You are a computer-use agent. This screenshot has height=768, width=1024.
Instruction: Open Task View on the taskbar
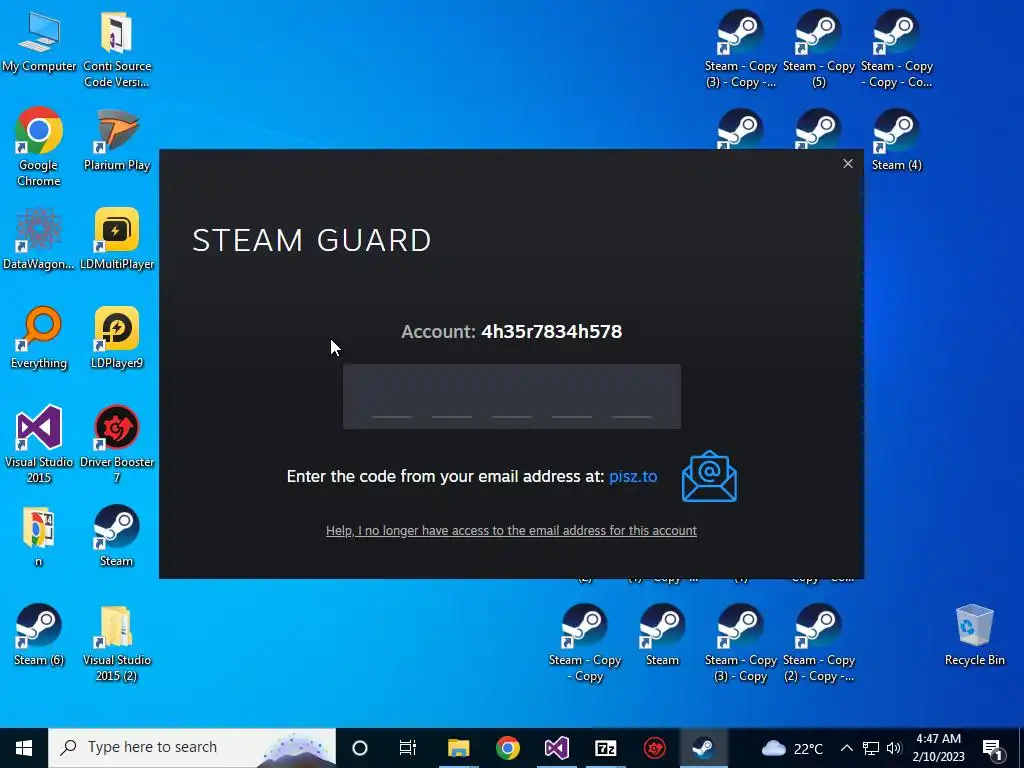pos(408,748)
